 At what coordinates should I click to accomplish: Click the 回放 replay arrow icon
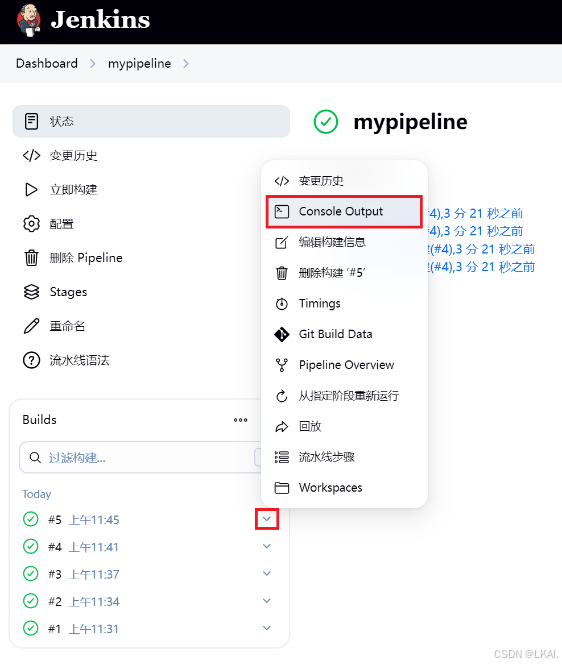[282, 427]
